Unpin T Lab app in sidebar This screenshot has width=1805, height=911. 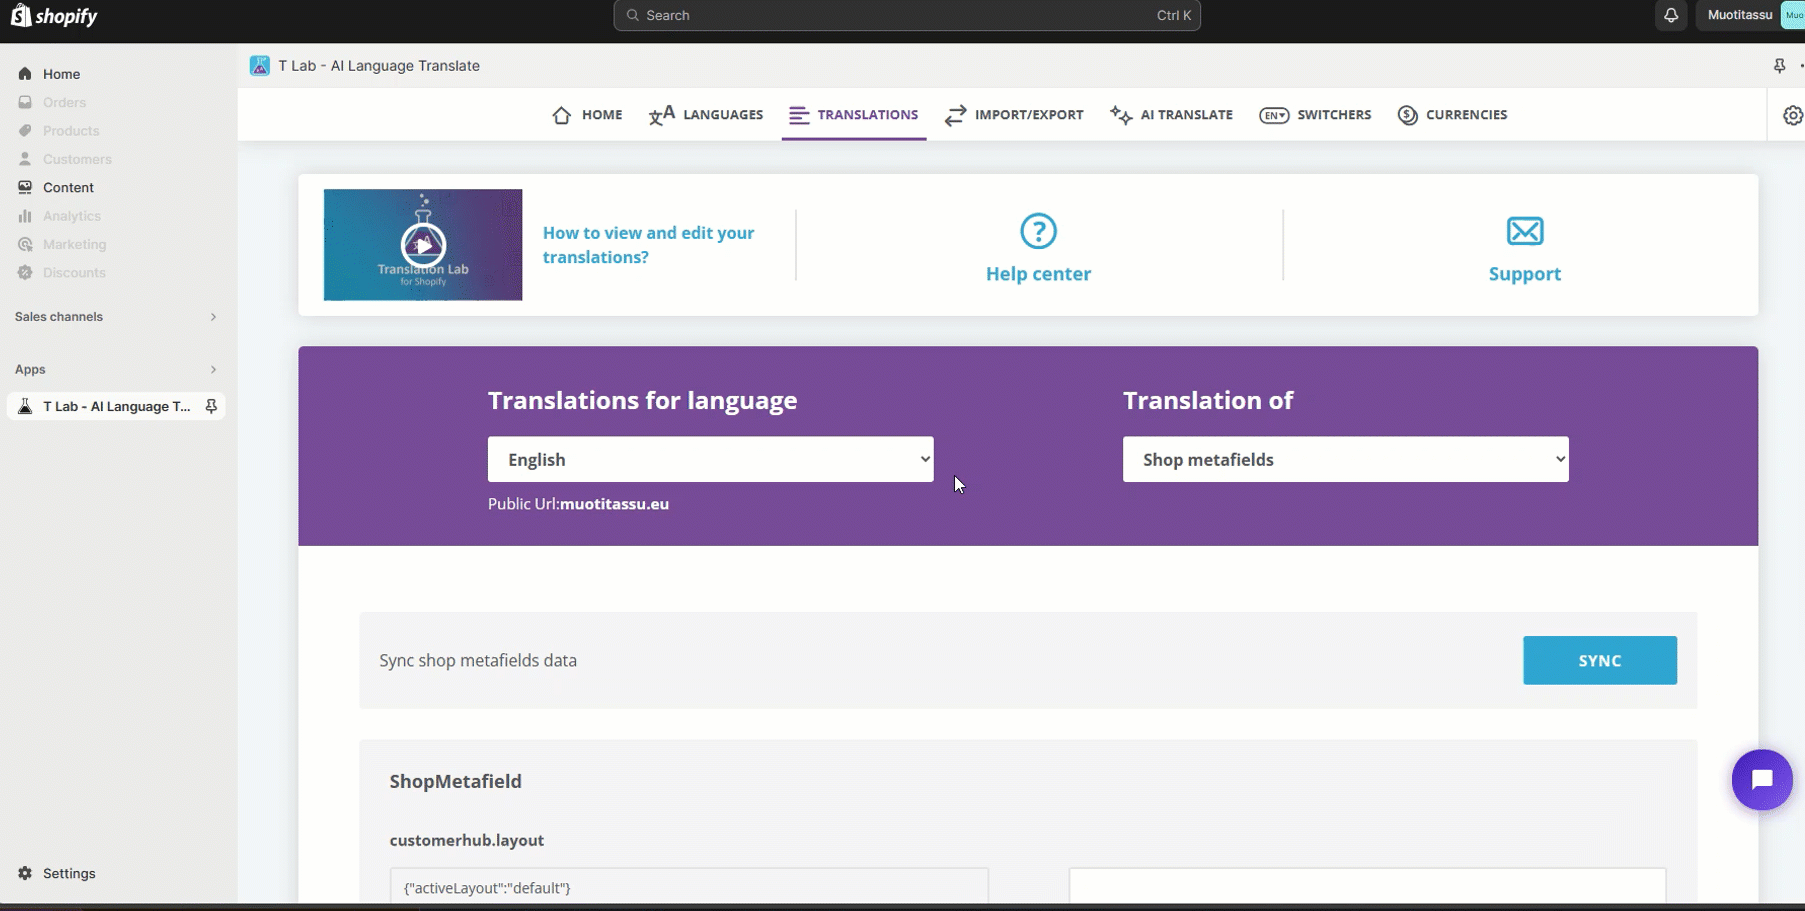211,406
